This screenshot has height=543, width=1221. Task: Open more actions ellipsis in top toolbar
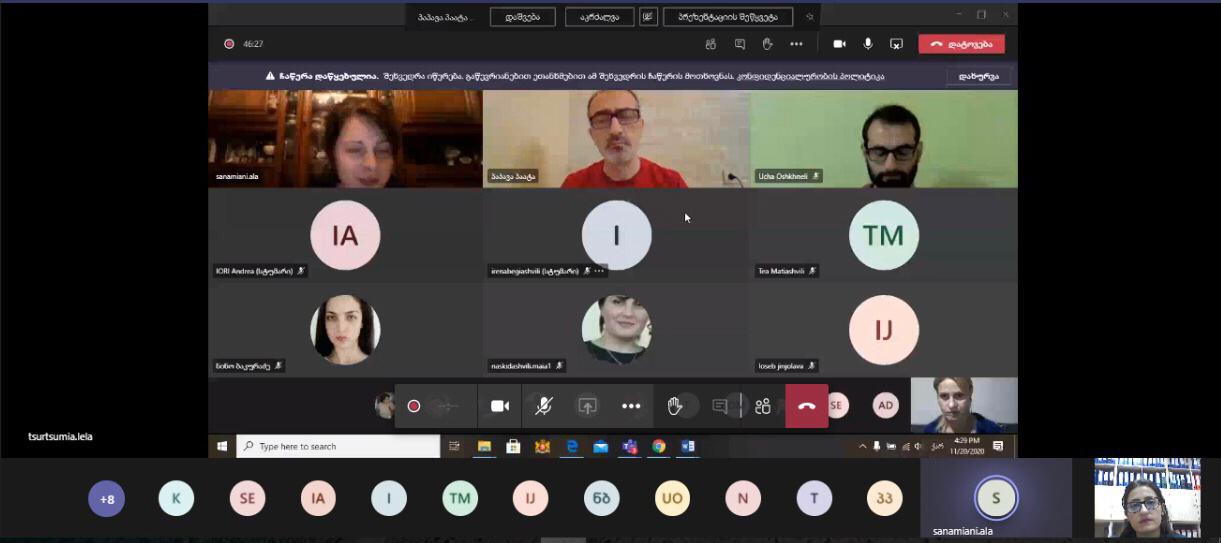796,44
